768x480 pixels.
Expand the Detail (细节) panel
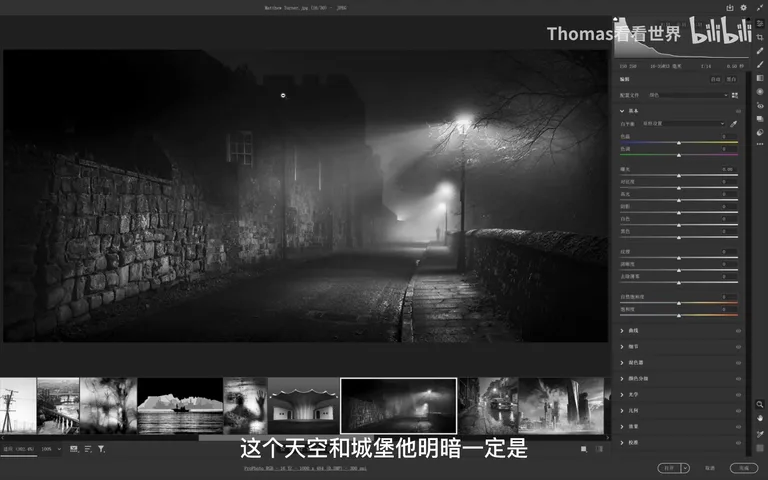click(622, 347)
